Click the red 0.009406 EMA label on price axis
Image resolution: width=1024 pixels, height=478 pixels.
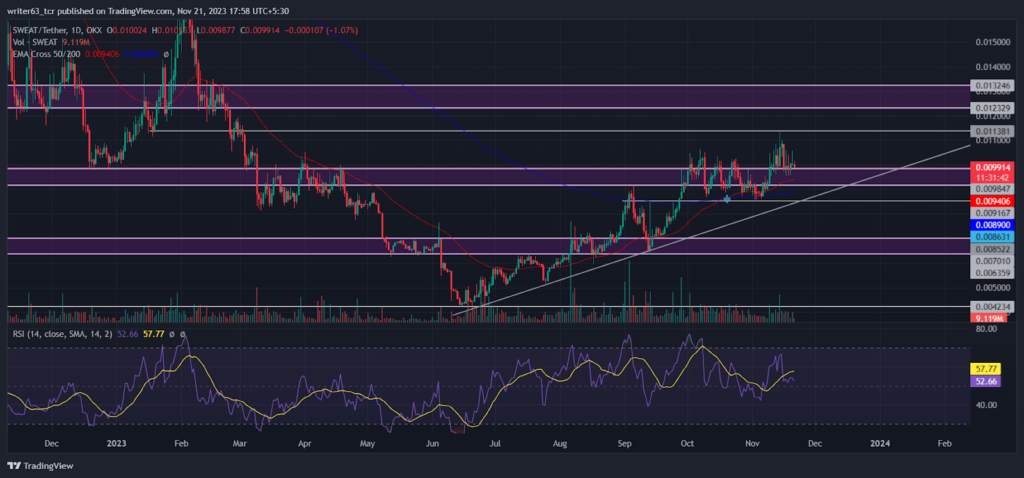992,200
